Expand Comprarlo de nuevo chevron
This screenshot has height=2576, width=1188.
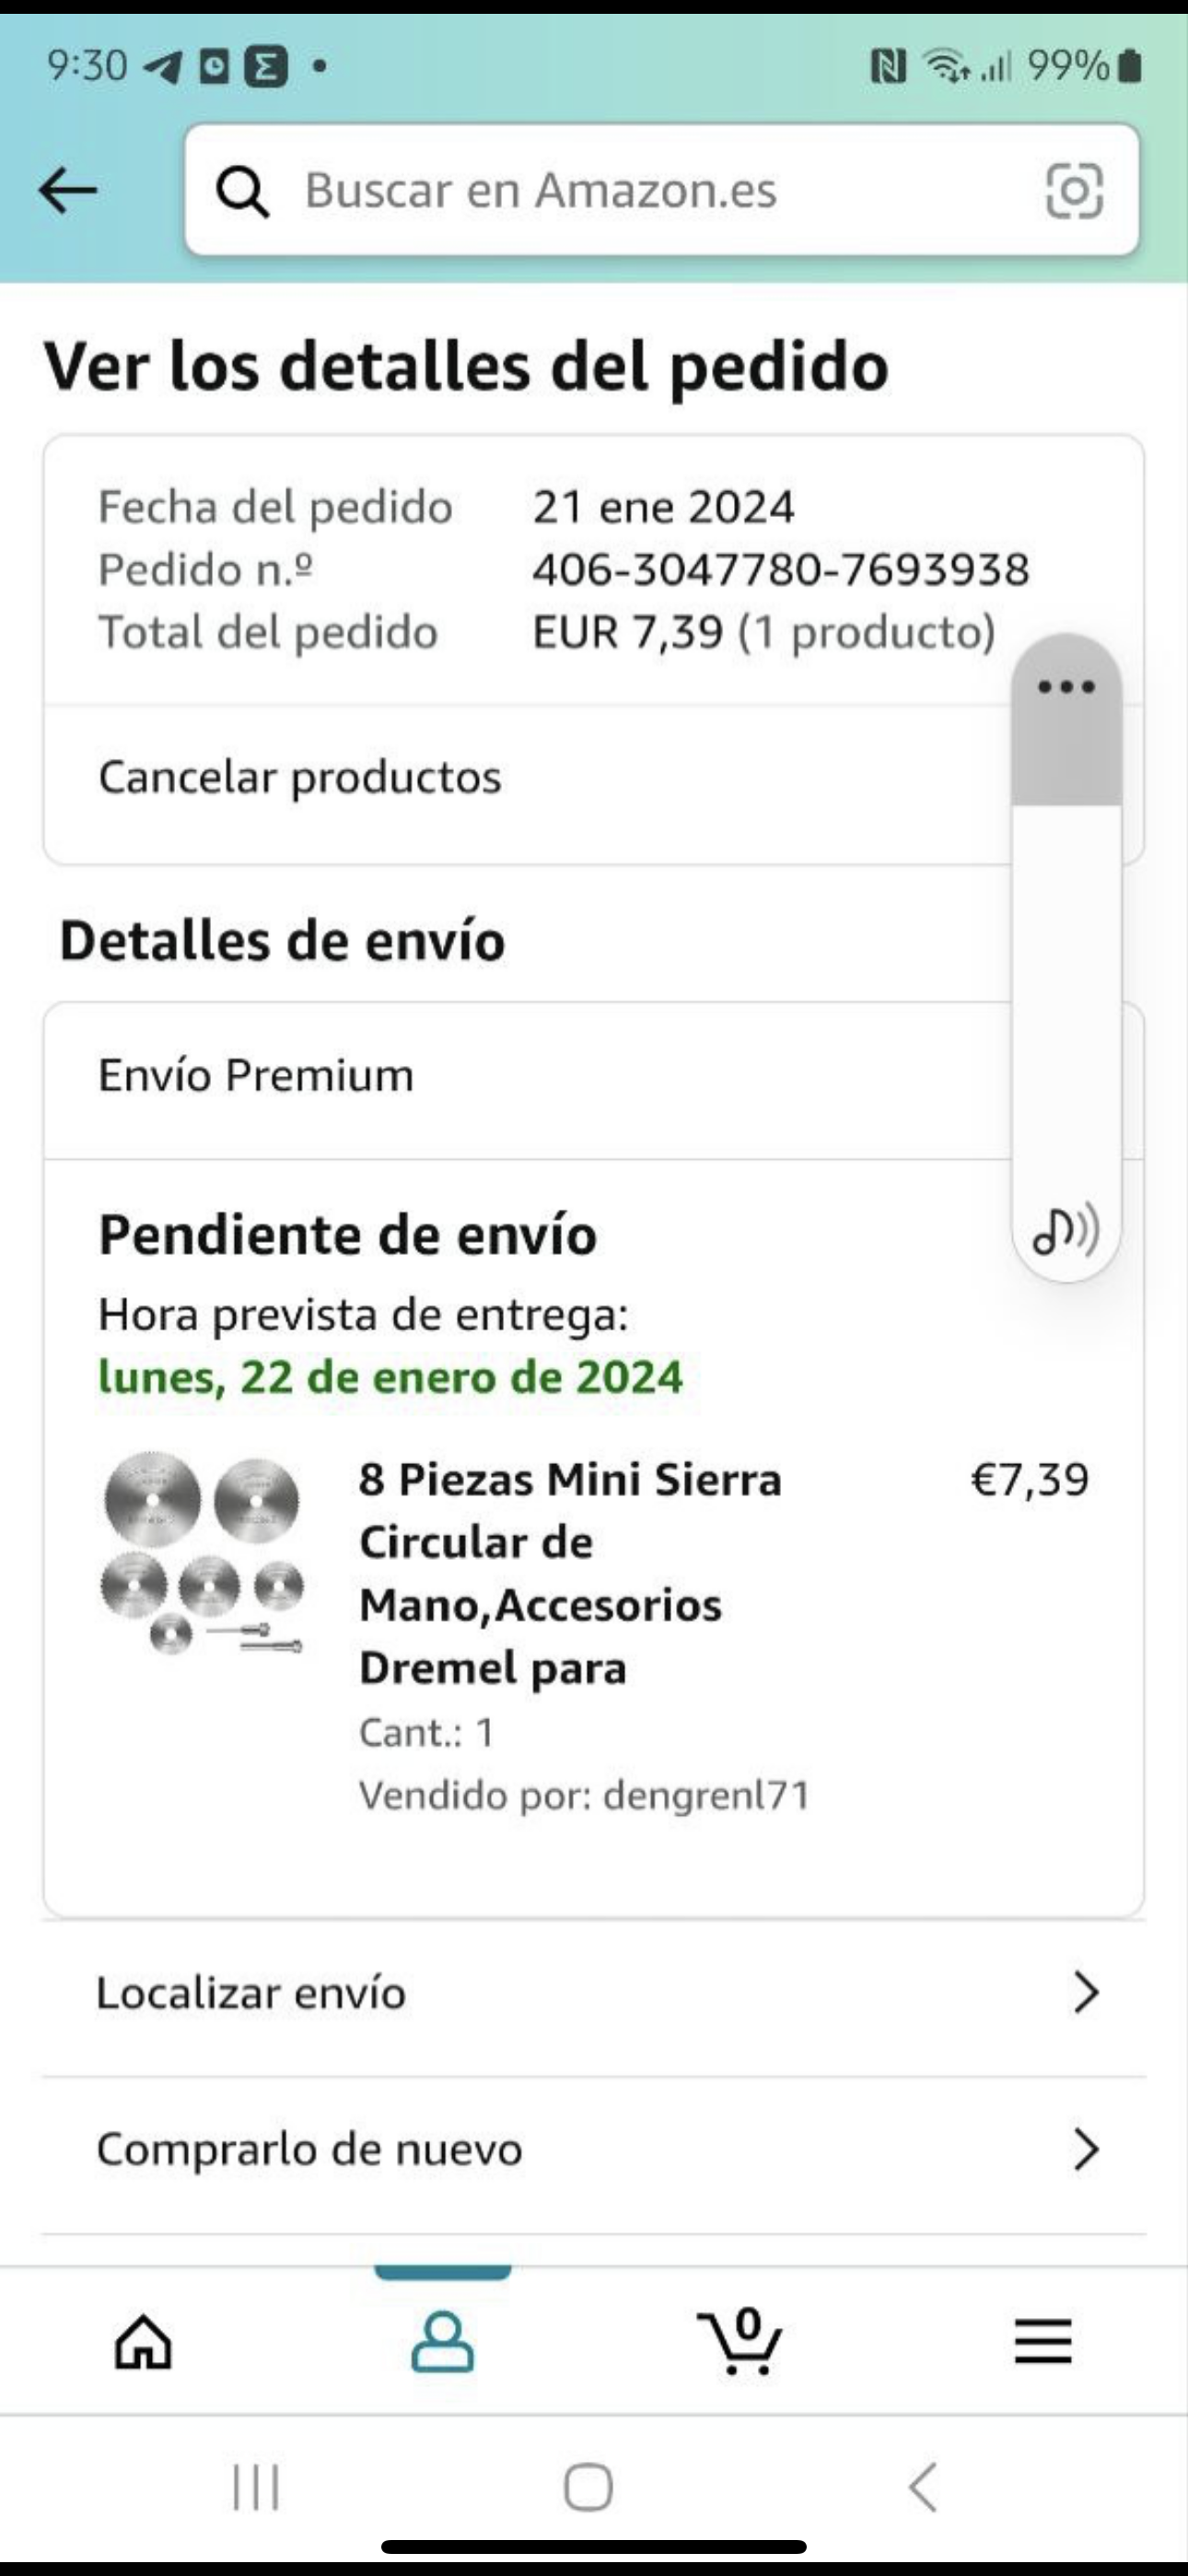[1086, 2149]
